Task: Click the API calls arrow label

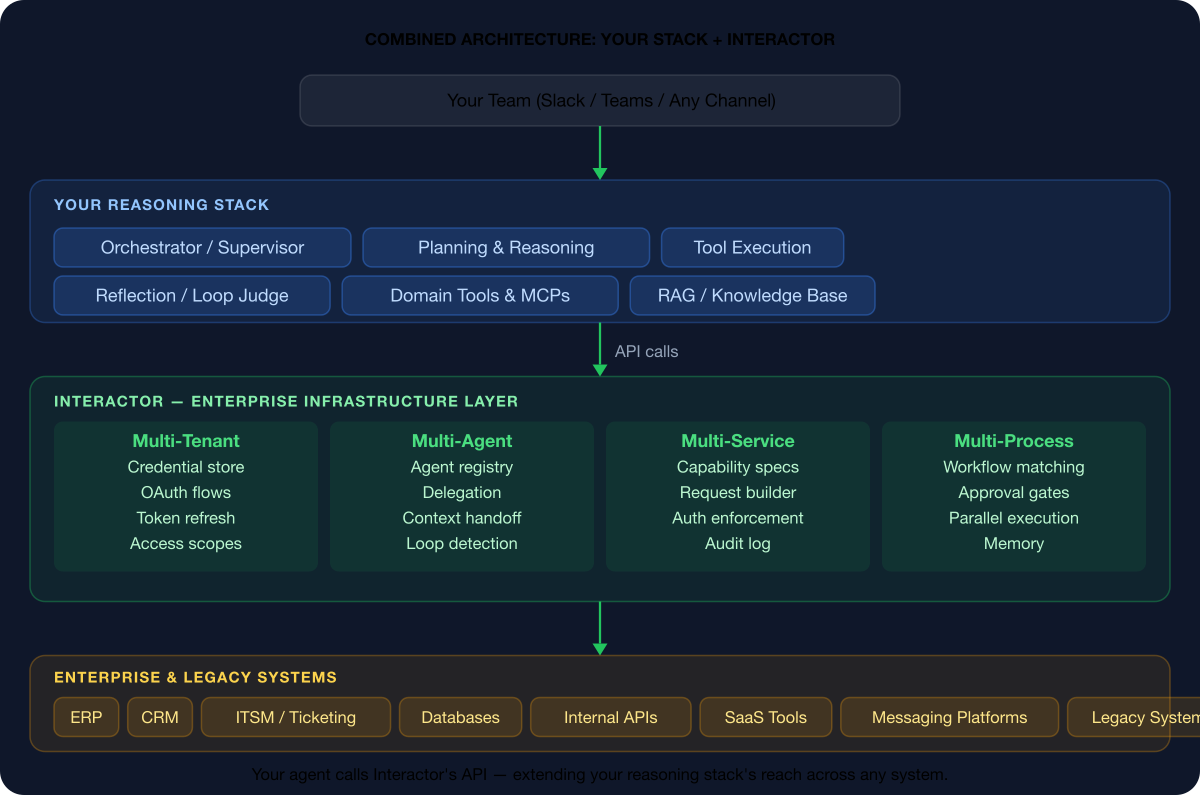Action: (646, 351)
